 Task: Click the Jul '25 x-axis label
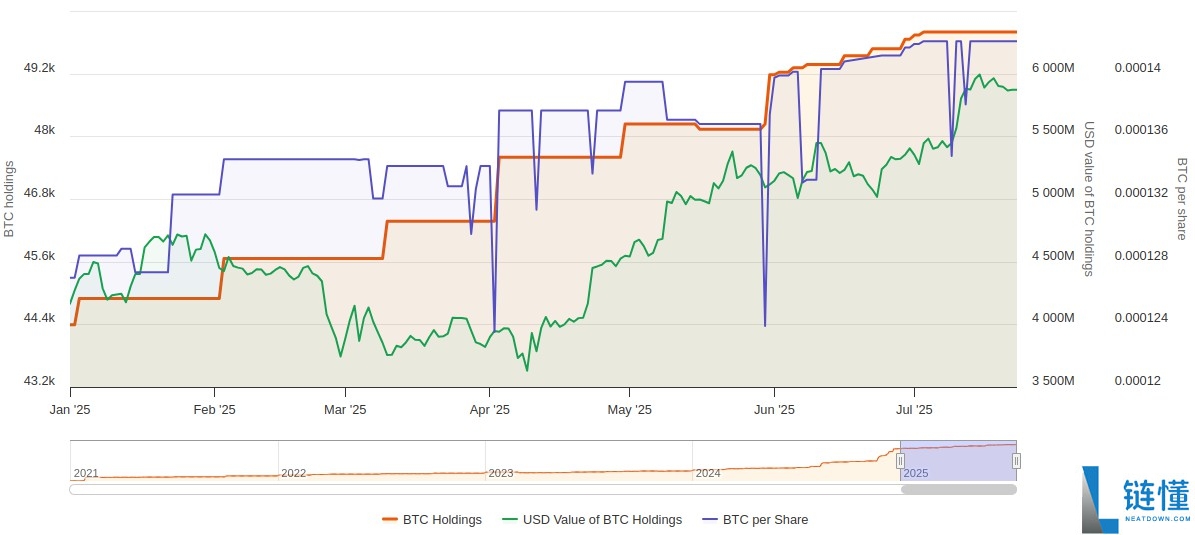pos(913,410)
